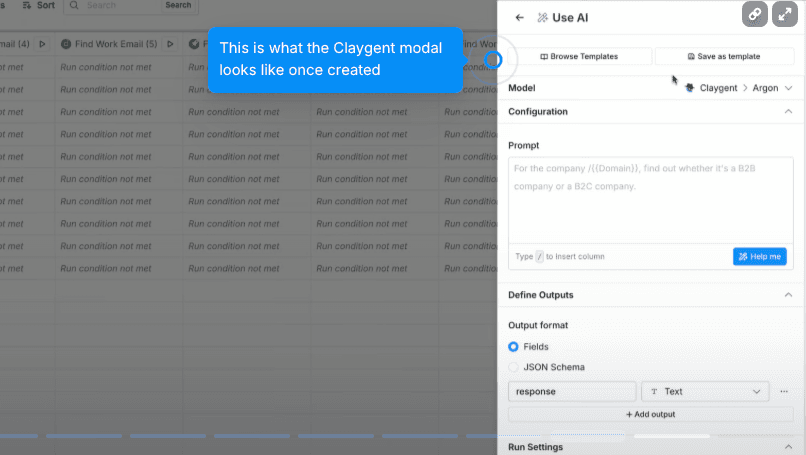
Task: Click into the Prompt text area
Action: point(650,200)
